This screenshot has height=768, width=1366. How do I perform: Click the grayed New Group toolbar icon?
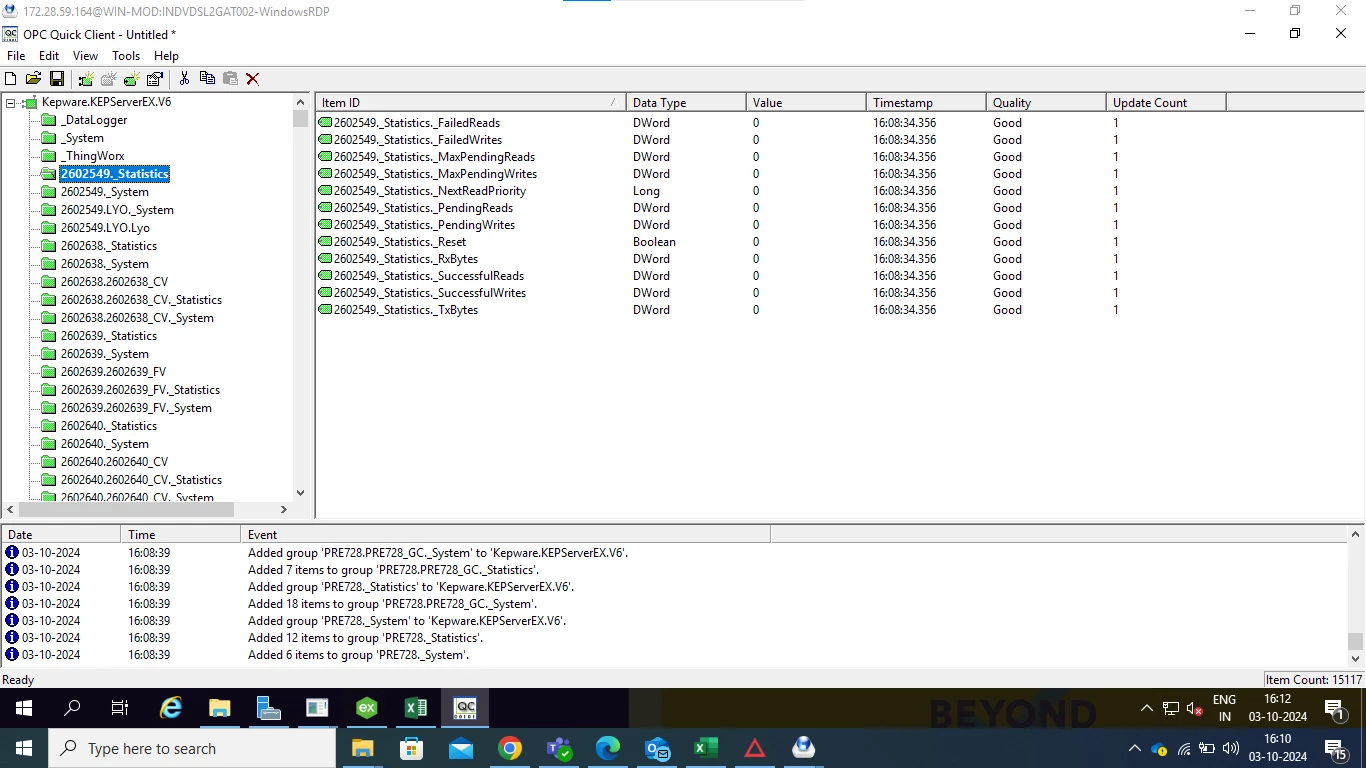coord(109,79)
